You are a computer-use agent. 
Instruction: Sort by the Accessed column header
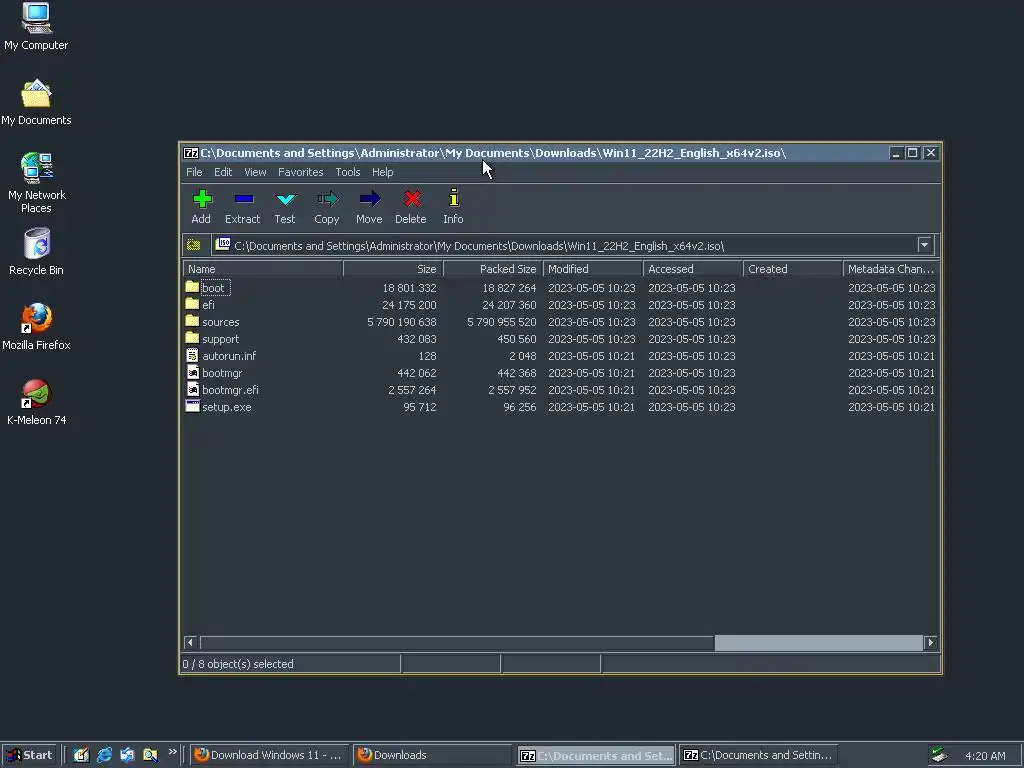click(x=693, y=268)
